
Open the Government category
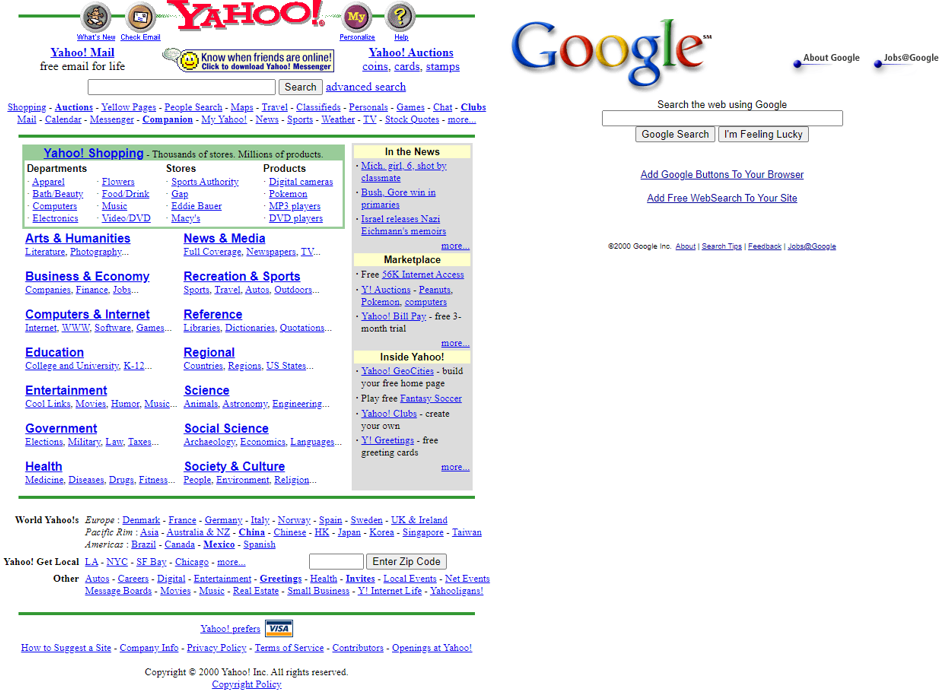pyautogui.click(x=61, y=428)
